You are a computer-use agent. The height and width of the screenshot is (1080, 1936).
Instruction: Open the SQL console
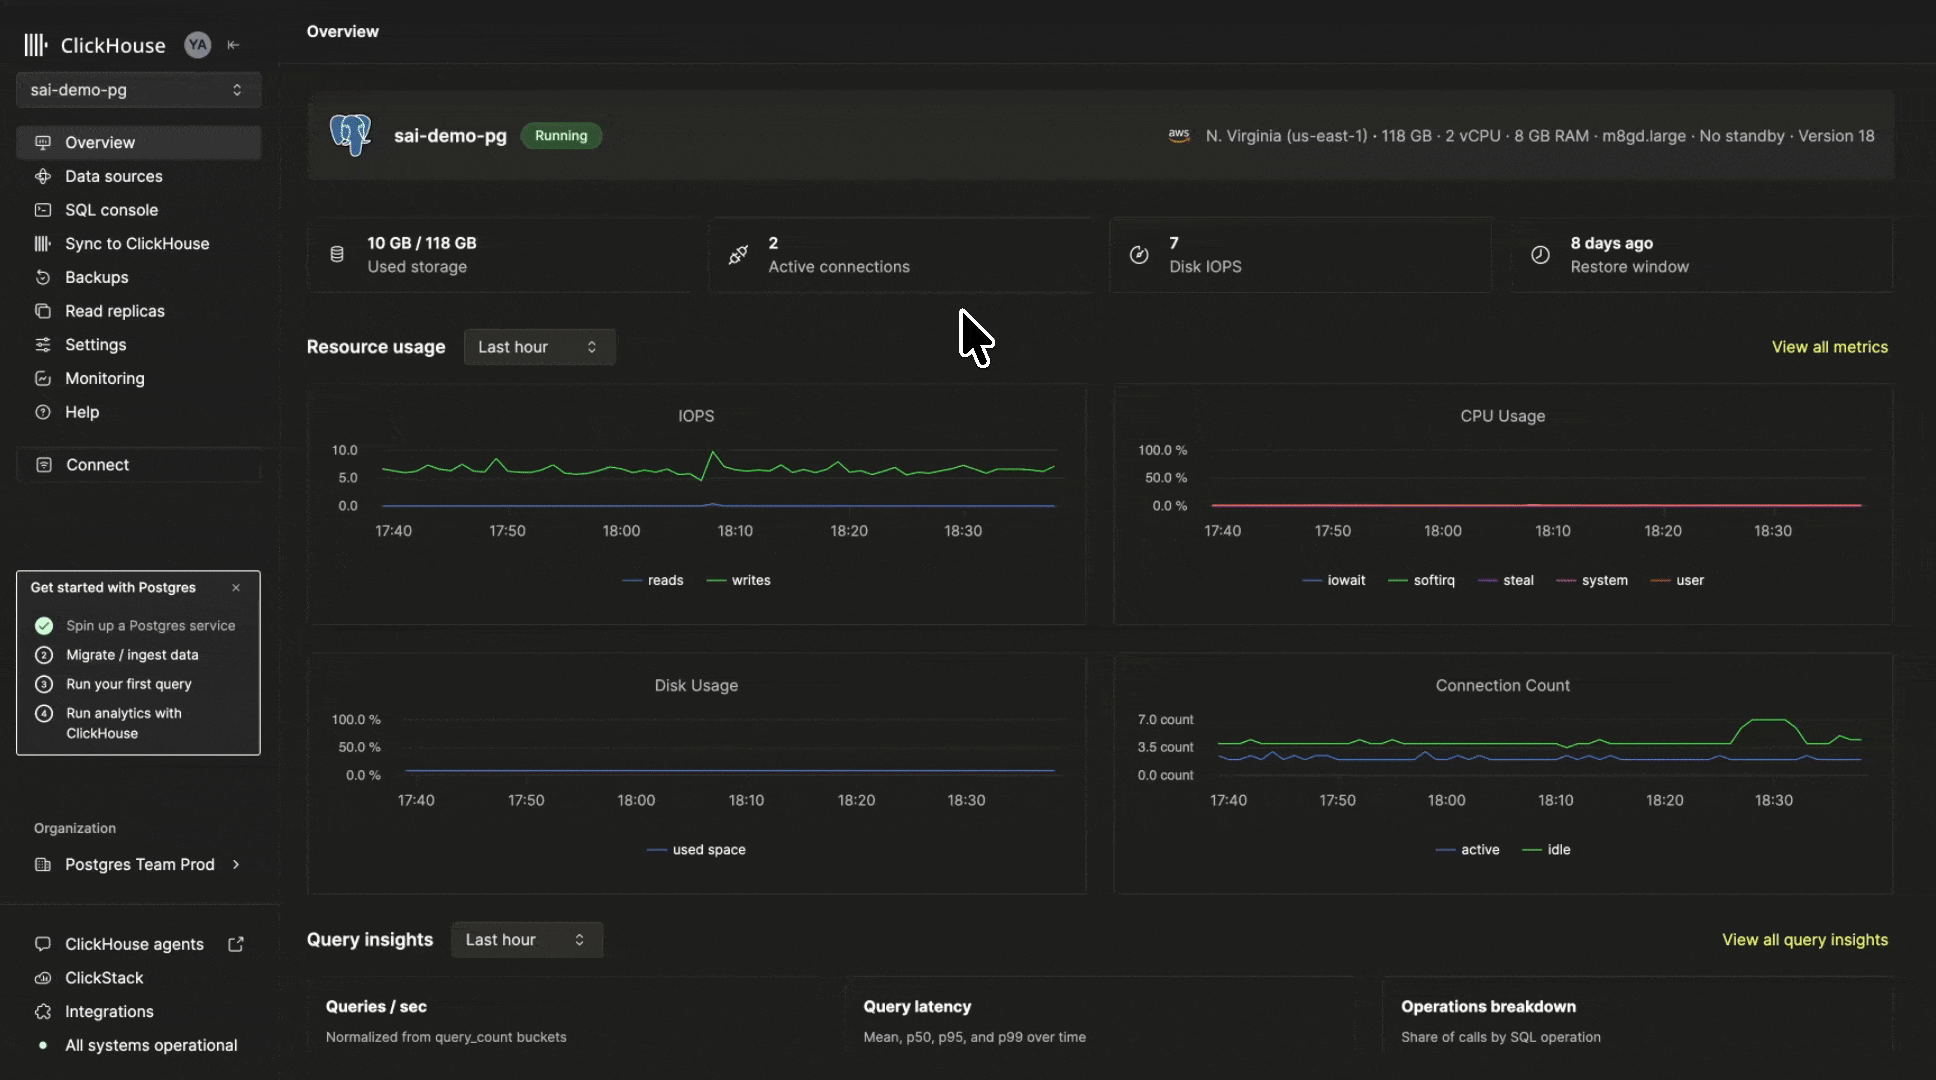point(138,210)
